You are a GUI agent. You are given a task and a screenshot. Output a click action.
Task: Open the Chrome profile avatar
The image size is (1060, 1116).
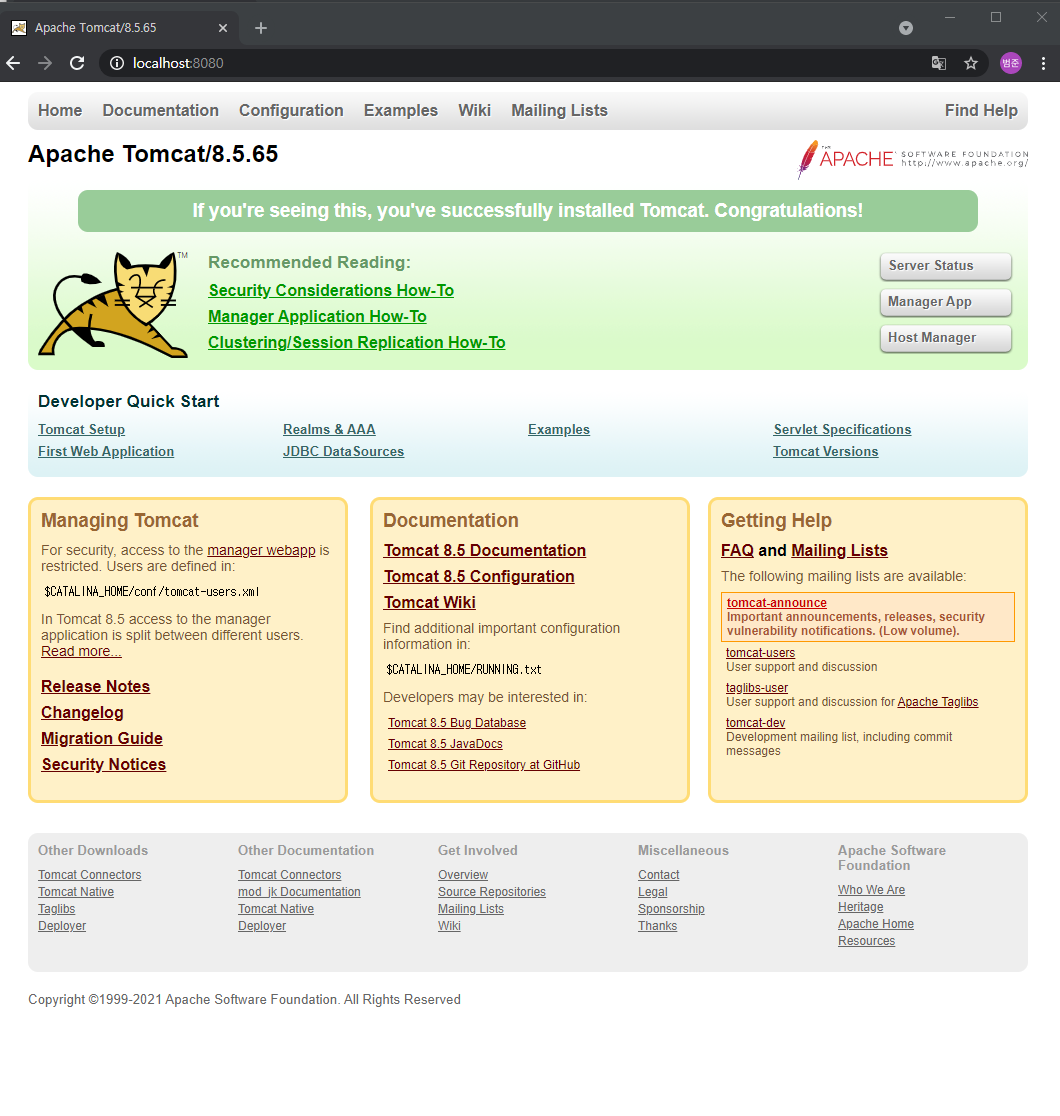[1011, 63]
